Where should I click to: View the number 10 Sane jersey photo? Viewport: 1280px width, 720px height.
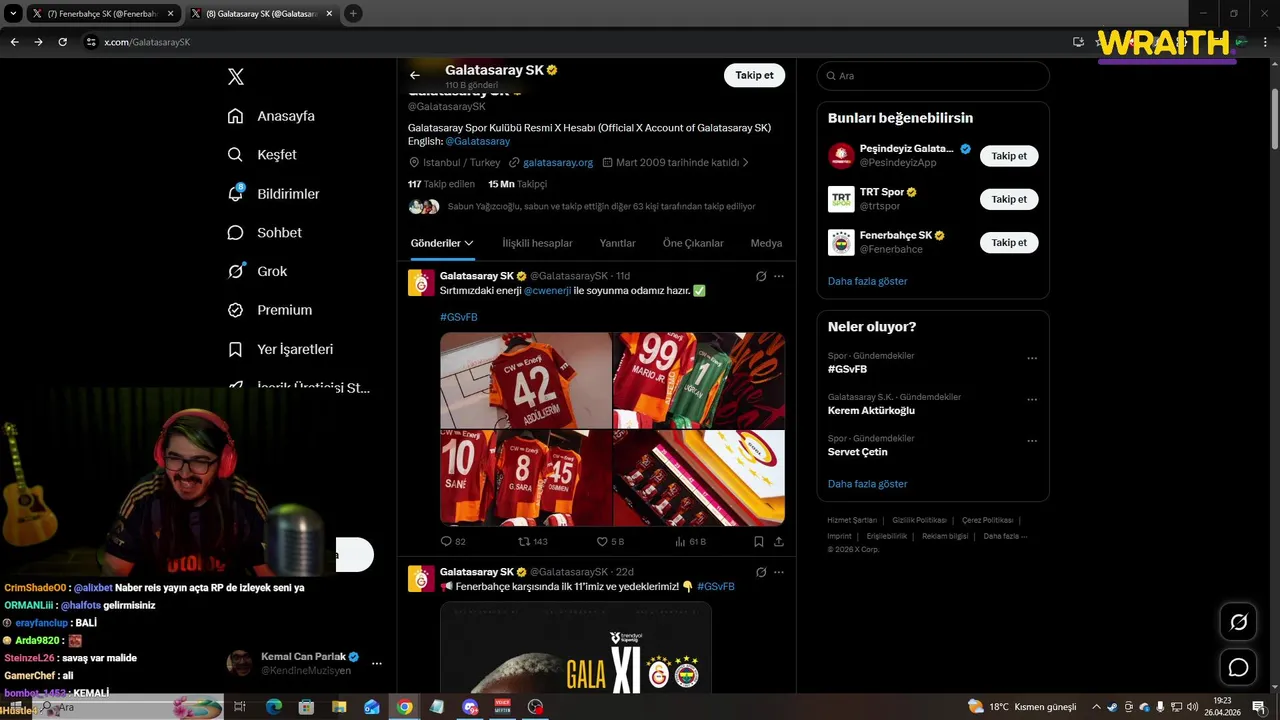click(x=526, y=478)
